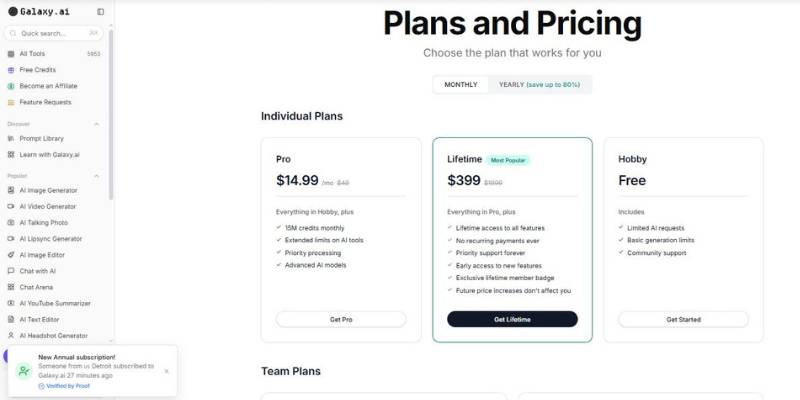Click the AI YouTube Summarizer icon

pyautogui.click(x=11, y=303)
